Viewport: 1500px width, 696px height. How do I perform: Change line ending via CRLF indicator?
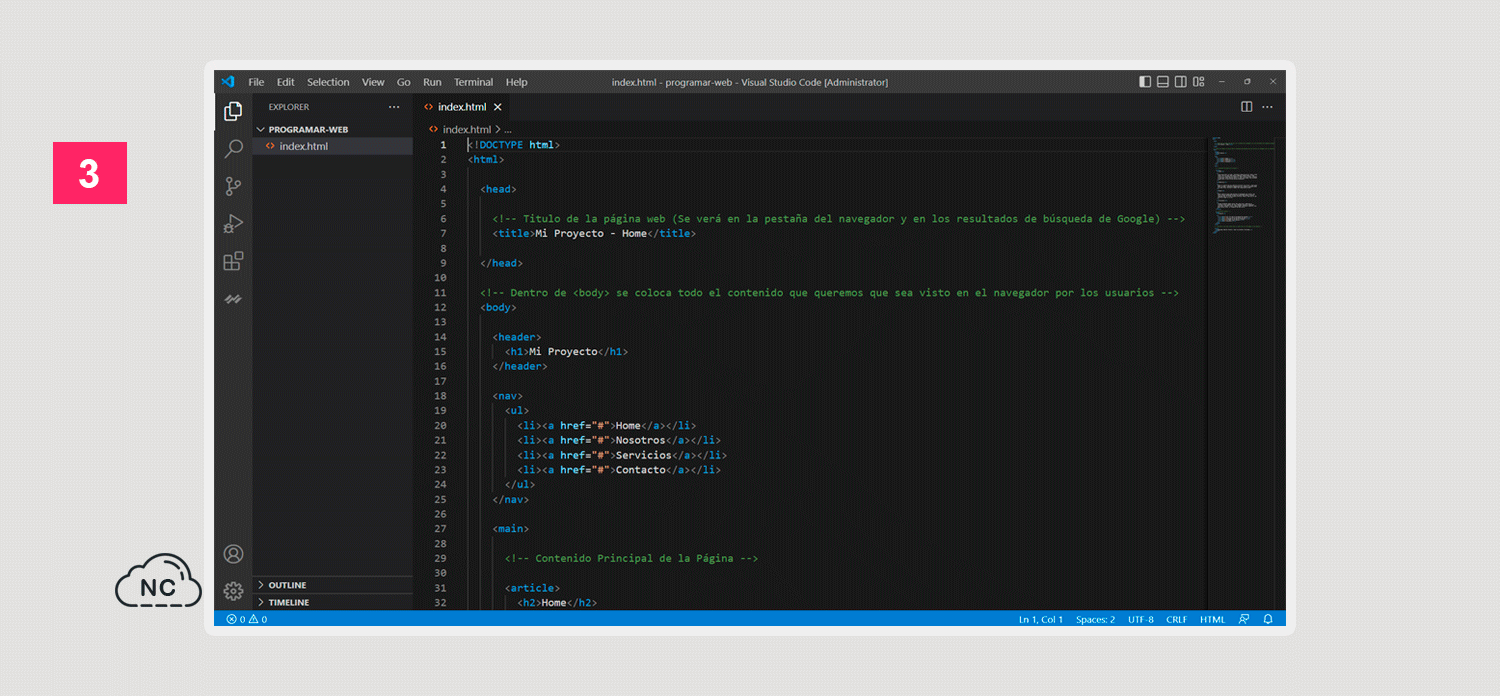1177,619
